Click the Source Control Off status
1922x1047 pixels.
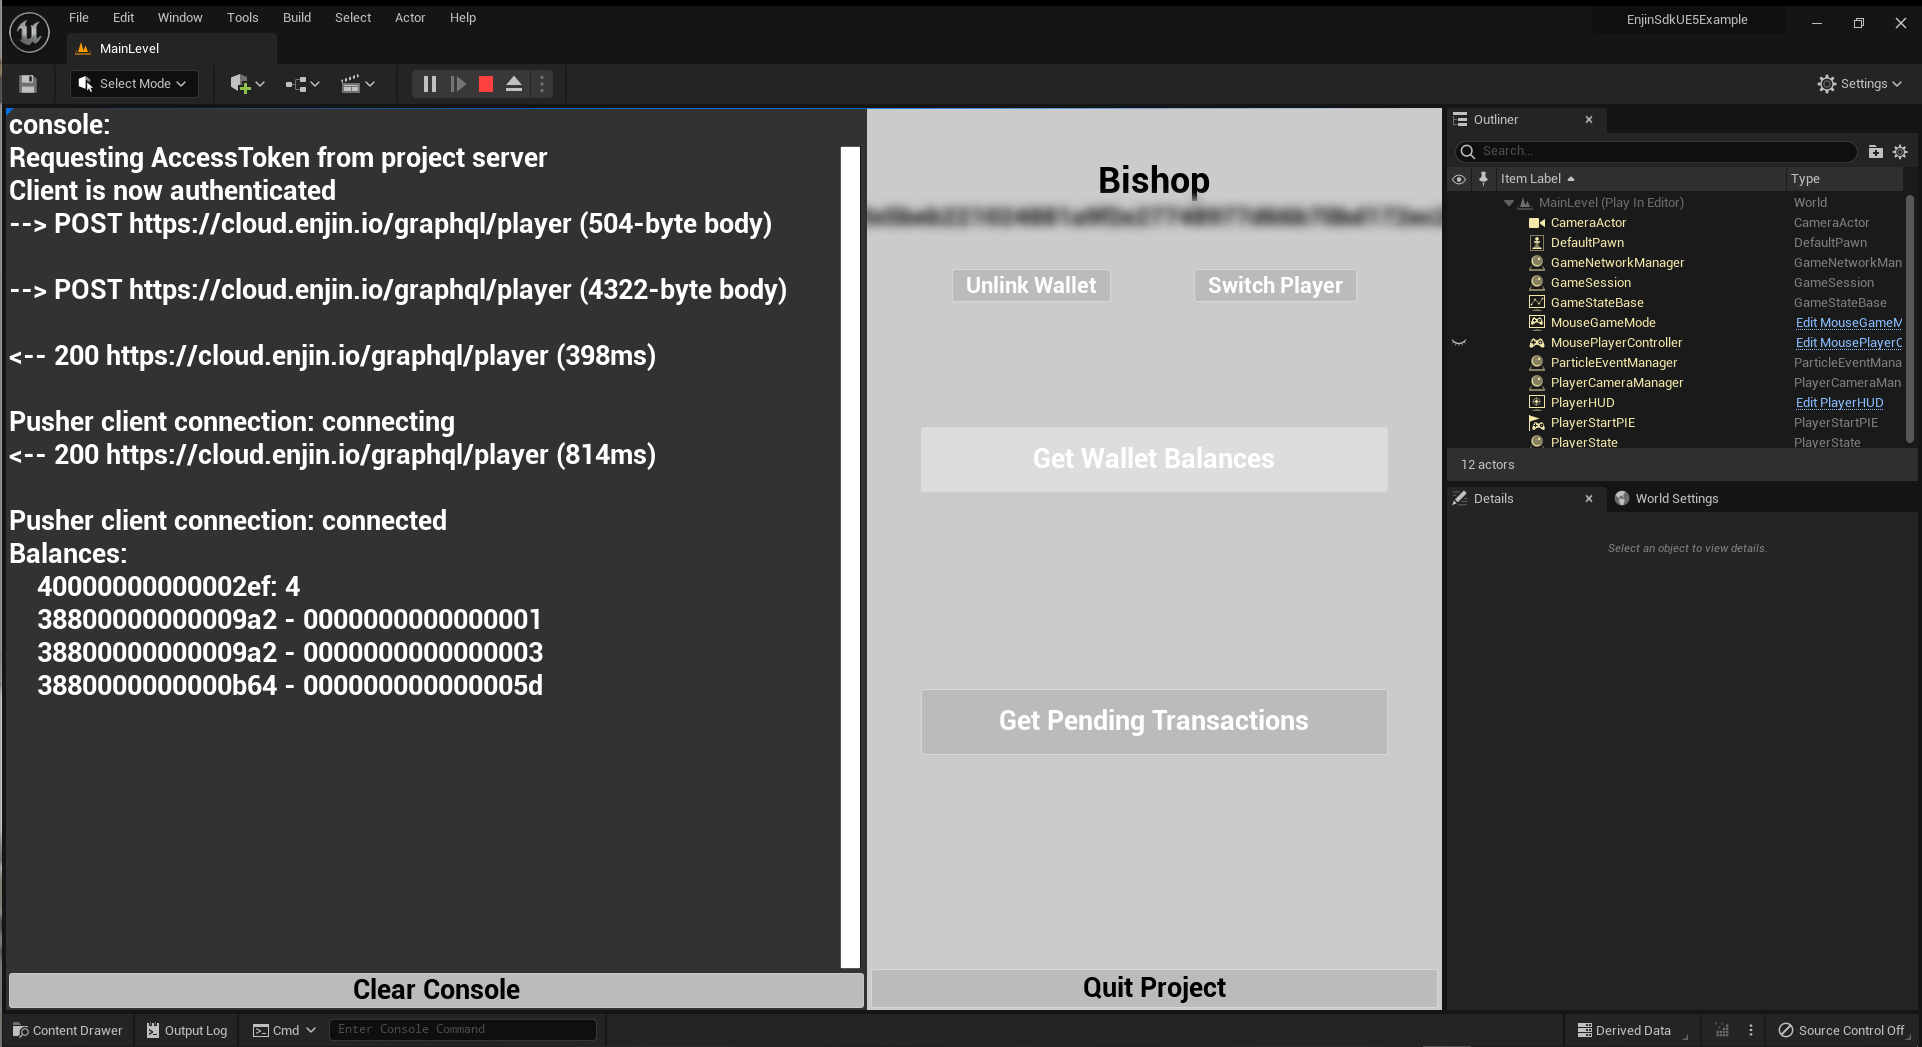tap(1842, 1030)
